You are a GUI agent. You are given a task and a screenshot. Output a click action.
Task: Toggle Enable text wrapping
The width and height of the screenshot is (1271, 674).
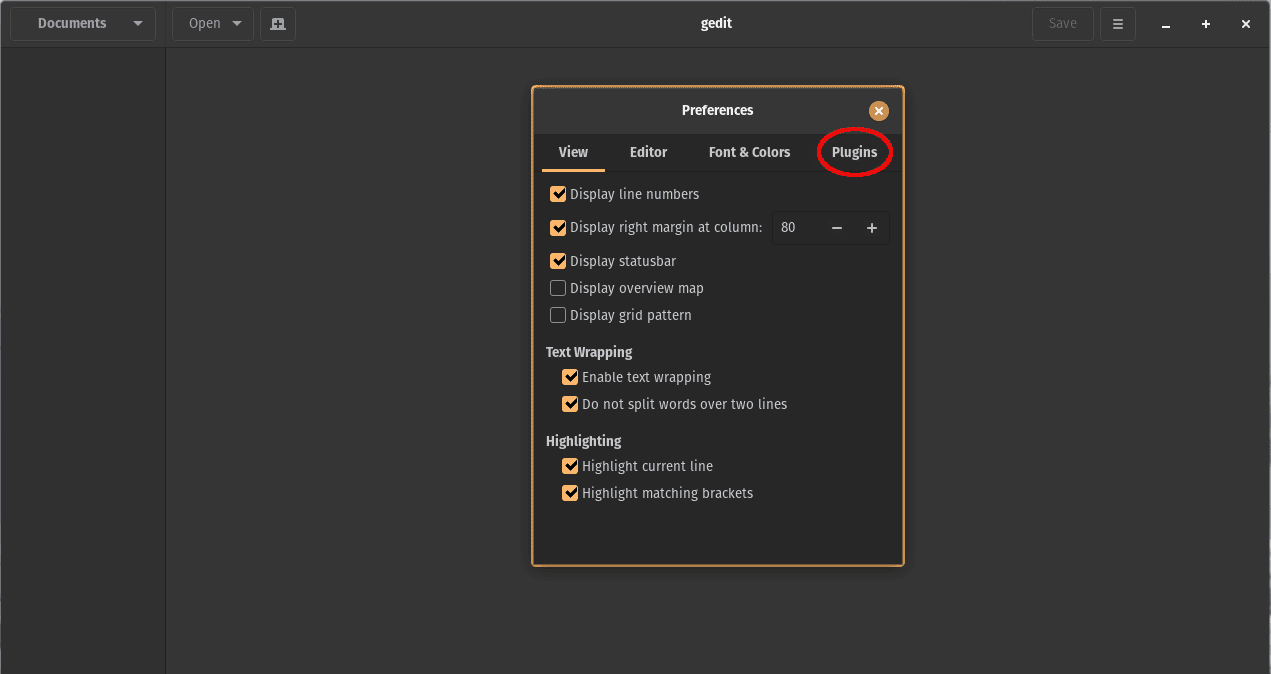570,377
